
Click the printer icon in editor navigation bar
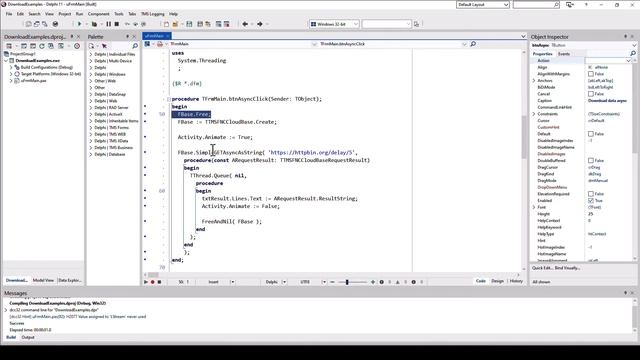(x=160, y=44)
